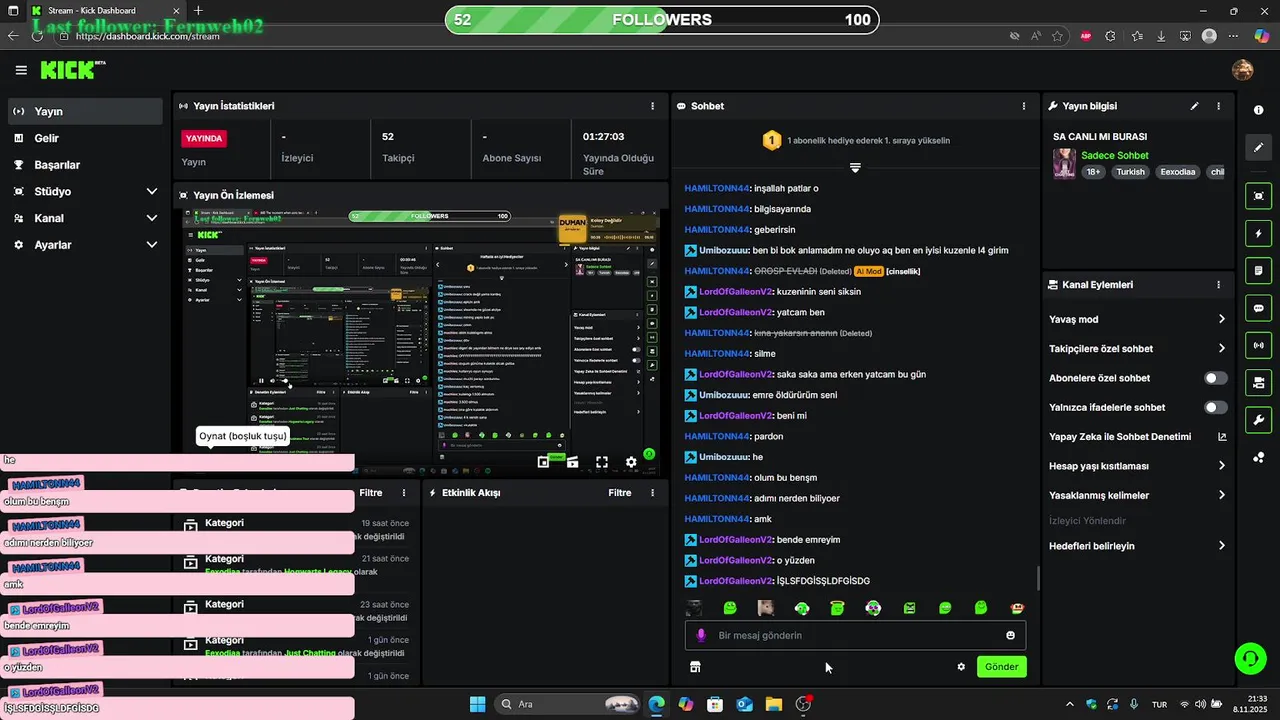Click the browser address bar URL
Image resolution: width=1280 pixels, height=720 pixels.
[148, 36]
